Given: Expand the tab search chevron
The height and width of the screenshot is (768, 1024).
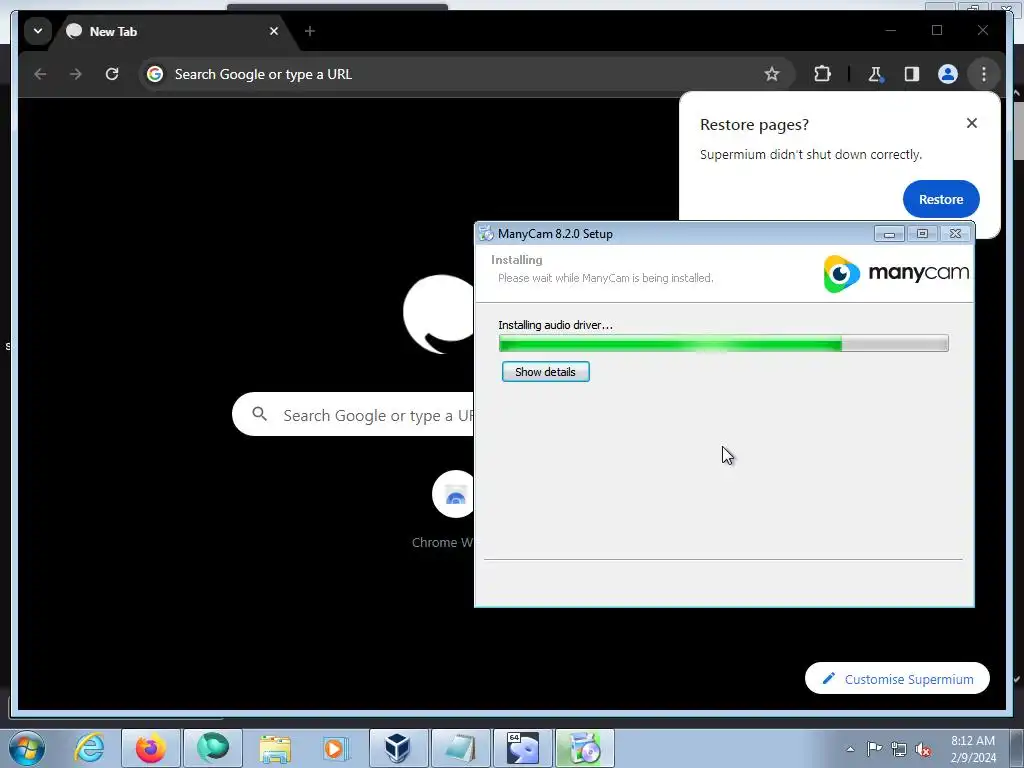Looking at the screenshot, I should pos(38,31).
